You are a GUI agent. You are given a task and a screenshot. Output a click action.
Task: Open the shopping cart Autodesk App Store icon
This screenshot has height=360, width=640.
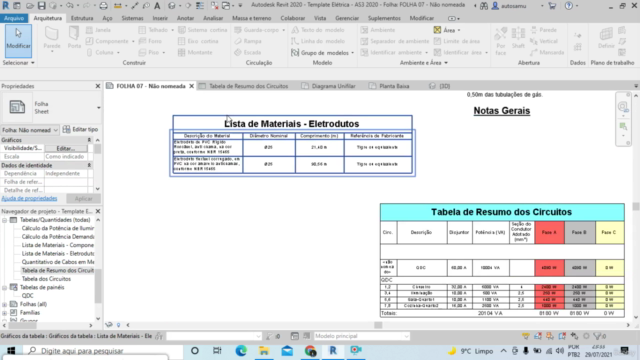[552, 6]
